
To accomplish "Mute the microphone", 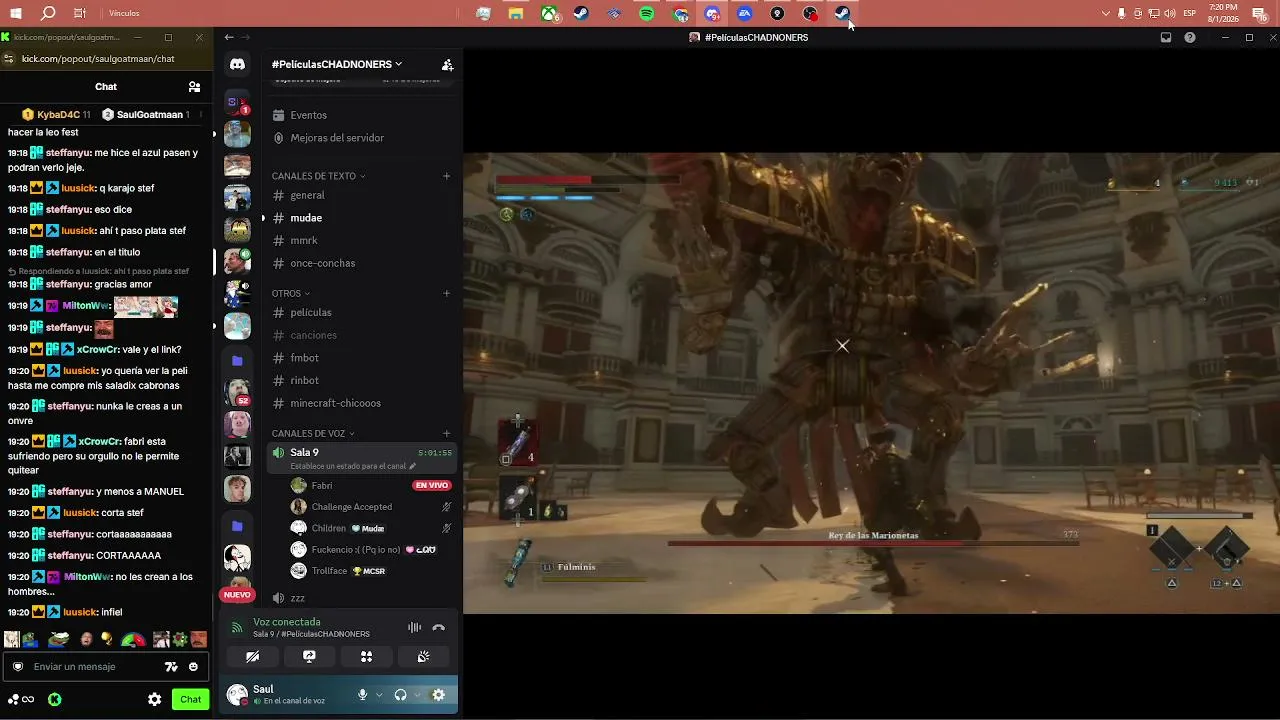I will click(x=362, y=695).
